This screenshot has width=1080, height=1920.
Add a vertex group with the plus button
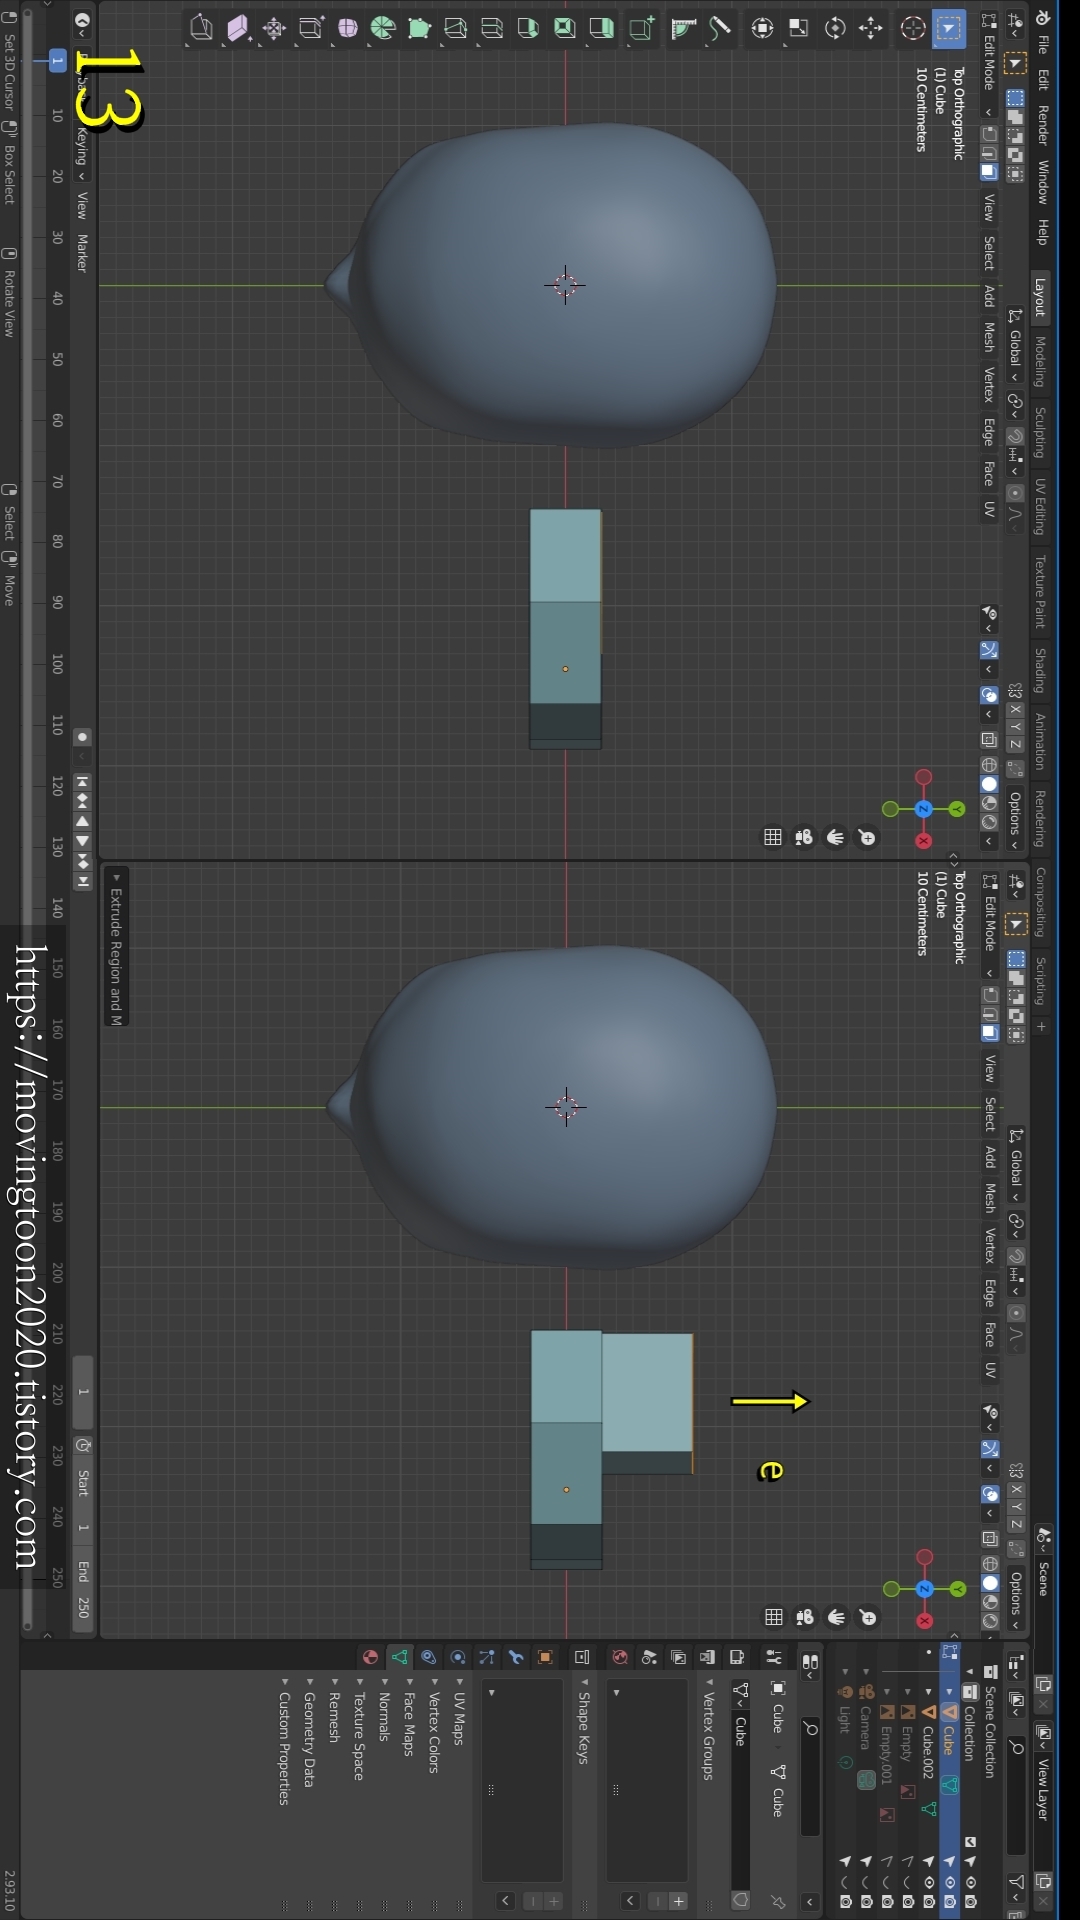pos(678,1901)
